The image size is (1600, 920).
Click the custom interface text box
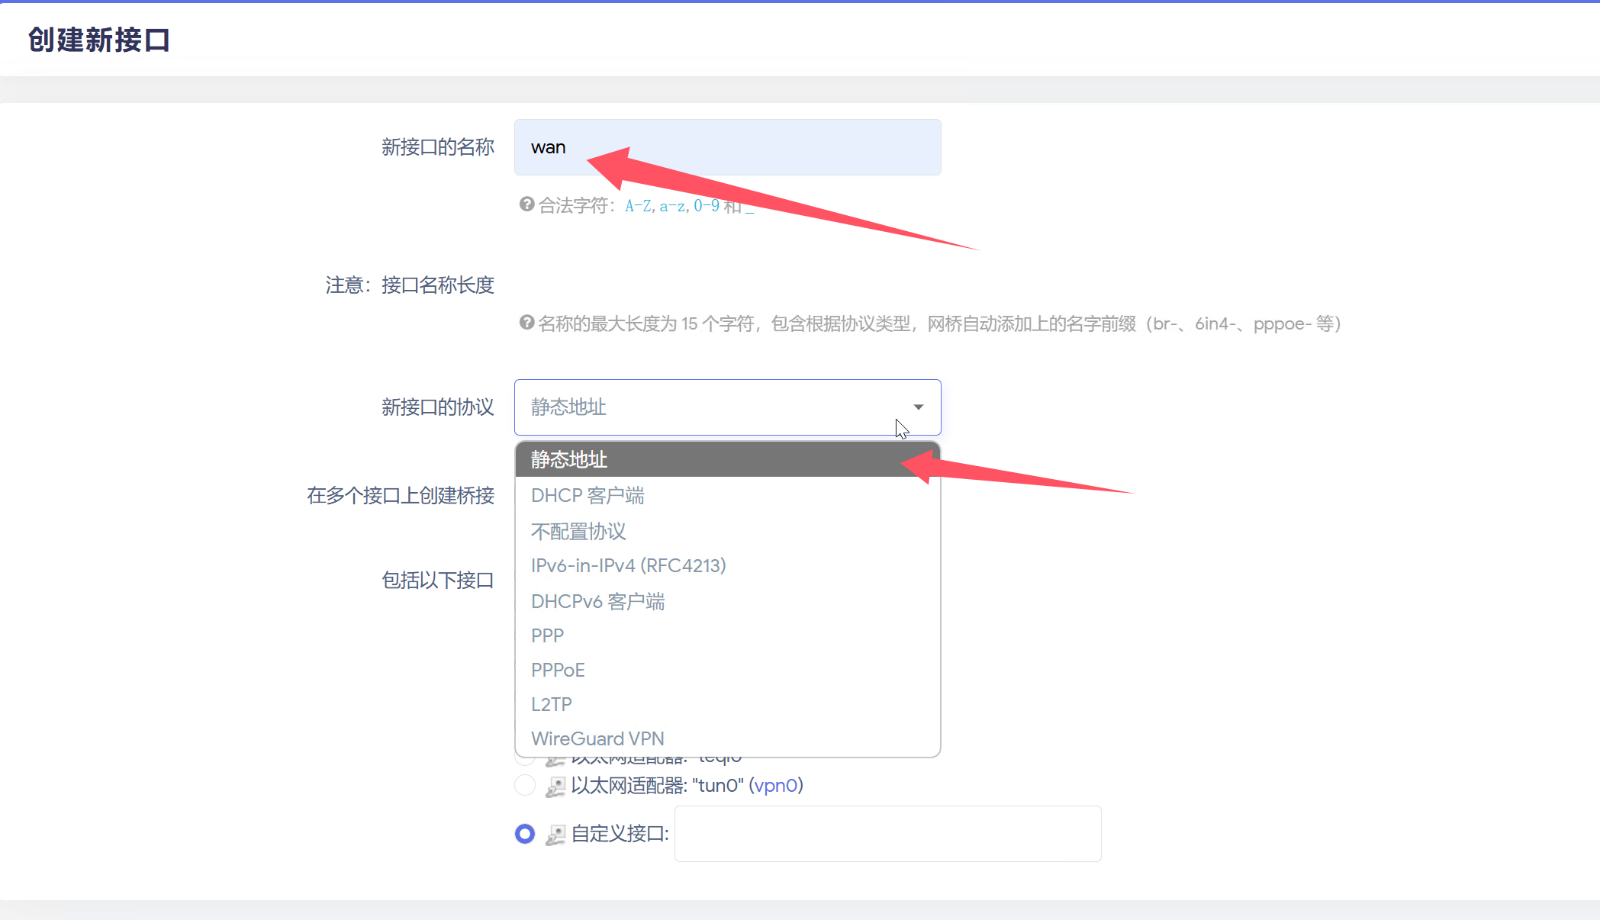[x=887, y=833]
